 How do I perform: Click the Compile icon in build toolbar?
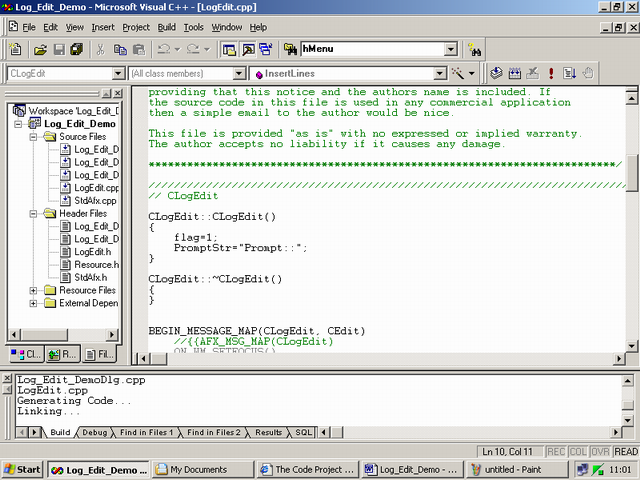(496, 73)
